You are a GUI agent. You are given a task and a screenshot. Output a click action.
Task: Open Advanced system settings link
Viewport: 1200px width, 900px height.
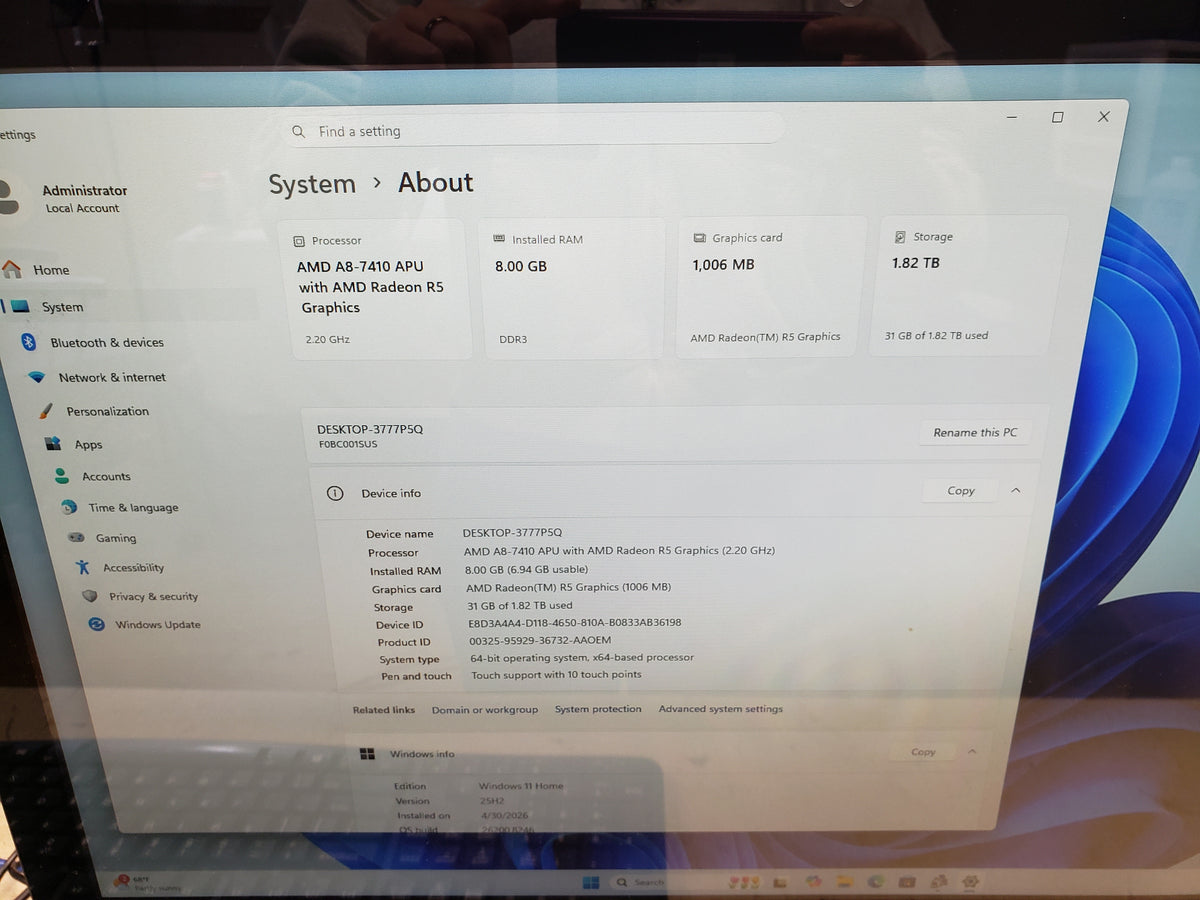coord(721,709)
